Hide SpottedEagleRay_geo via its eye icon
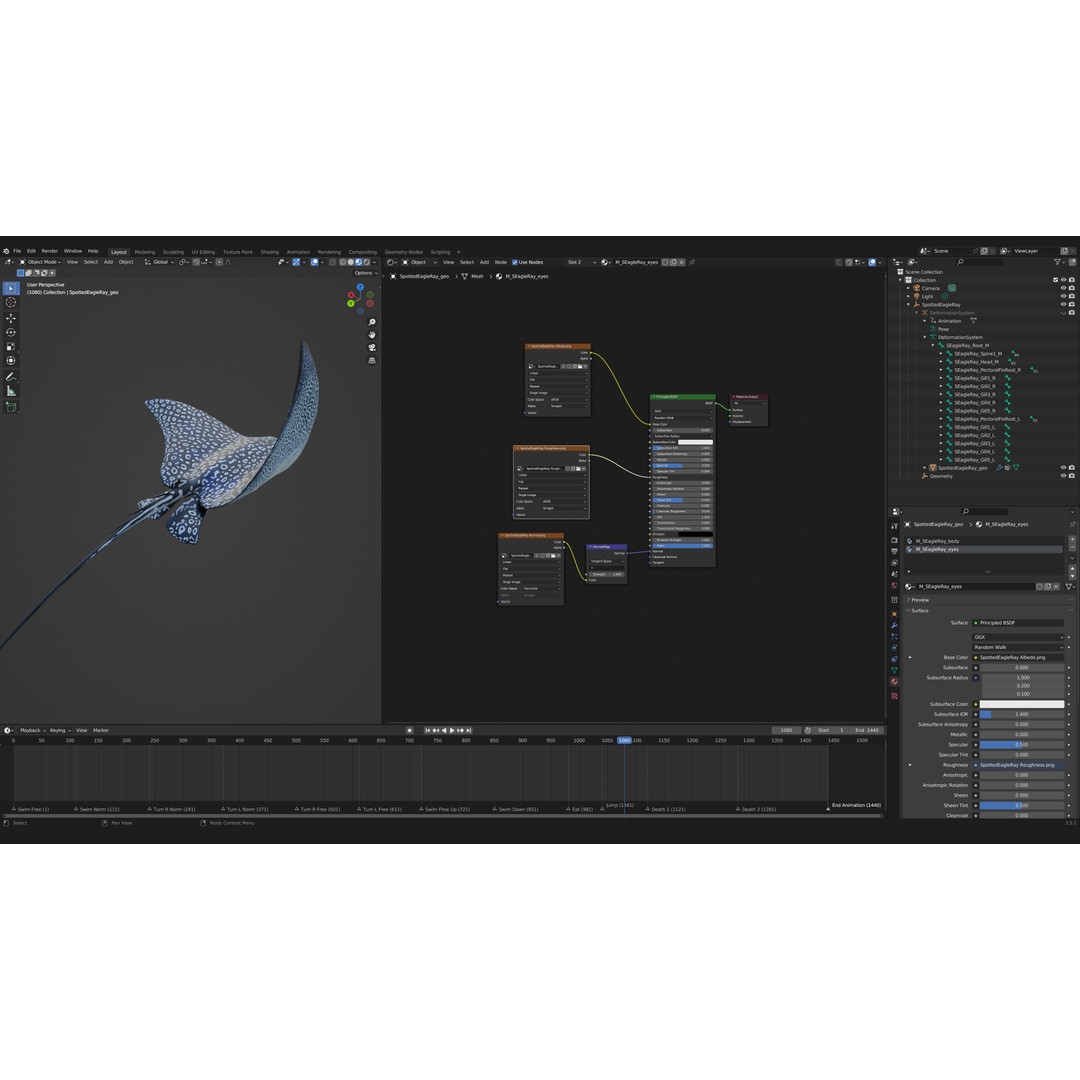 [1063, 468]
